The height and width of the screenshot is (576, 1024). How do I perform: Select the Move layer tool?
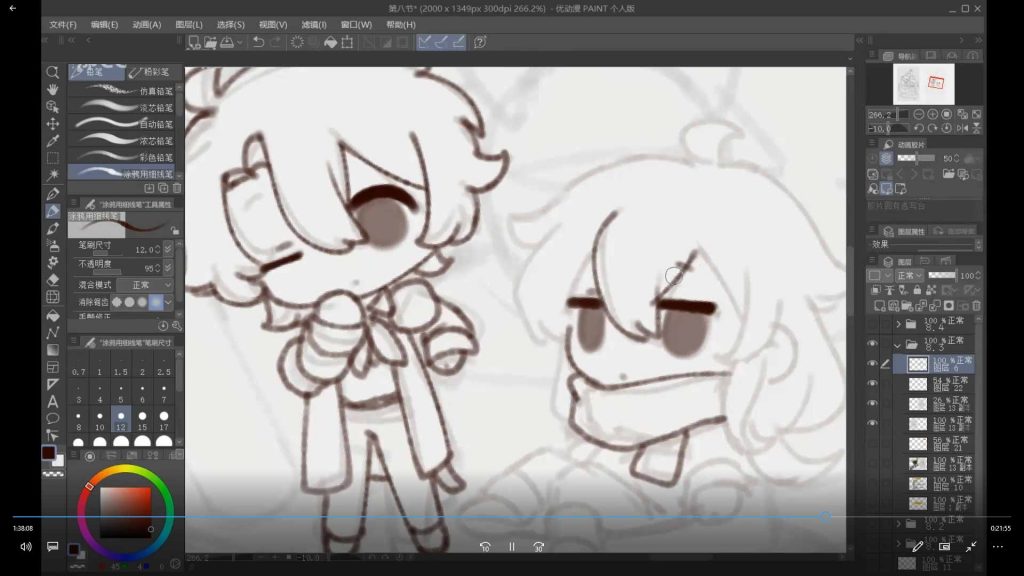[x=52, y=124]
